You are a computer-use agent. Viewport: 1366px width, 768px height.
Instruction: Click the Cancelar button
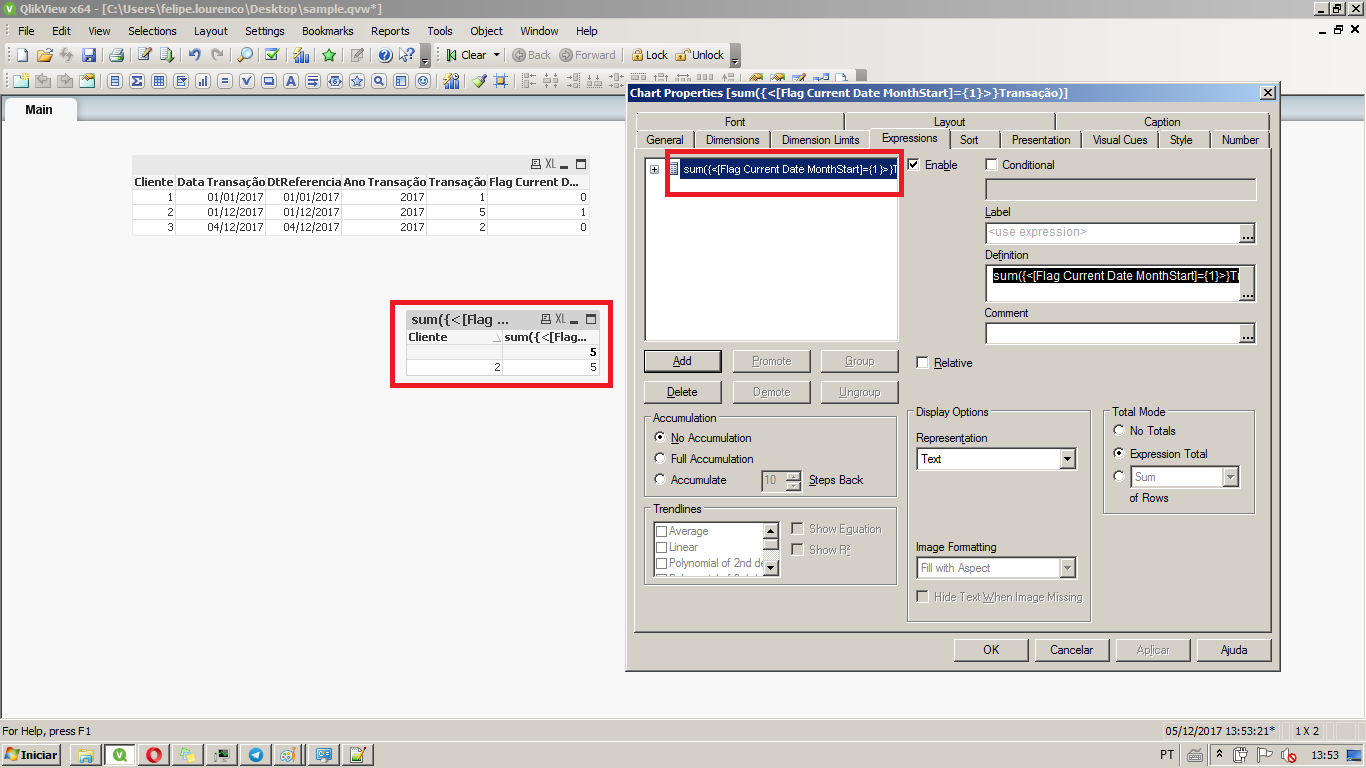point(1072,650)
